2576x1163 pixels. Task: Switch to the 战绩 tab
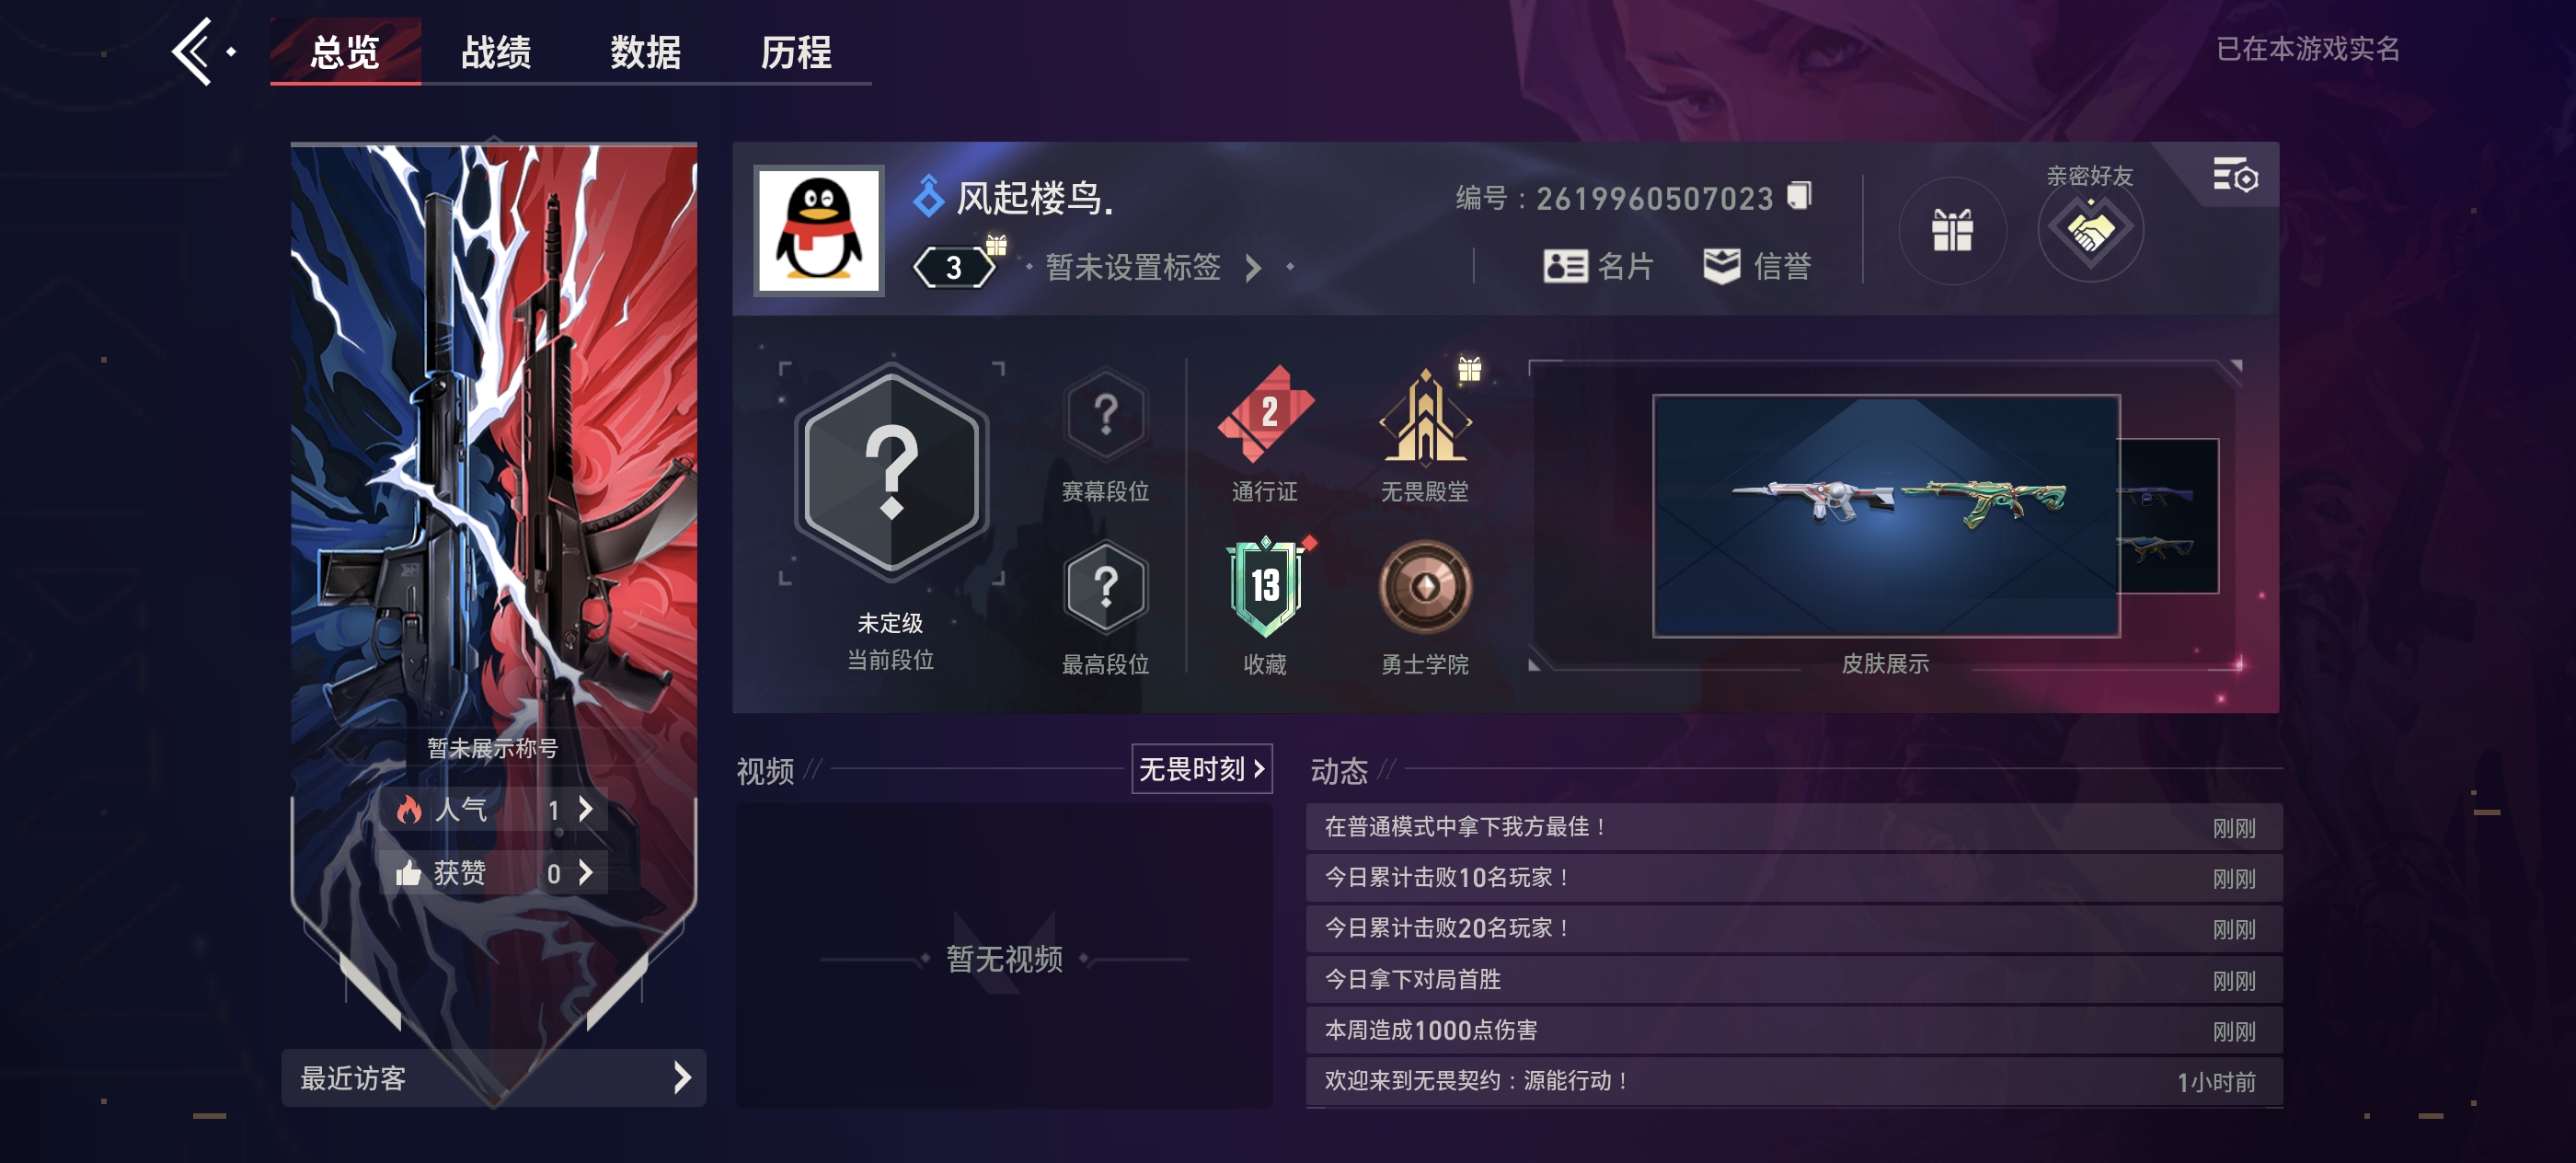496,52
